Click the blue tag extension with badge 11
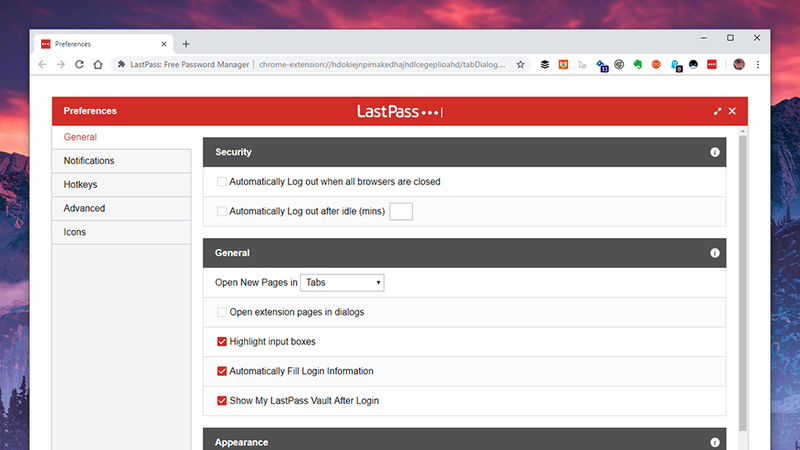Image resolution: width=800 pixels, height=450 pixels. tap(602, 66)
